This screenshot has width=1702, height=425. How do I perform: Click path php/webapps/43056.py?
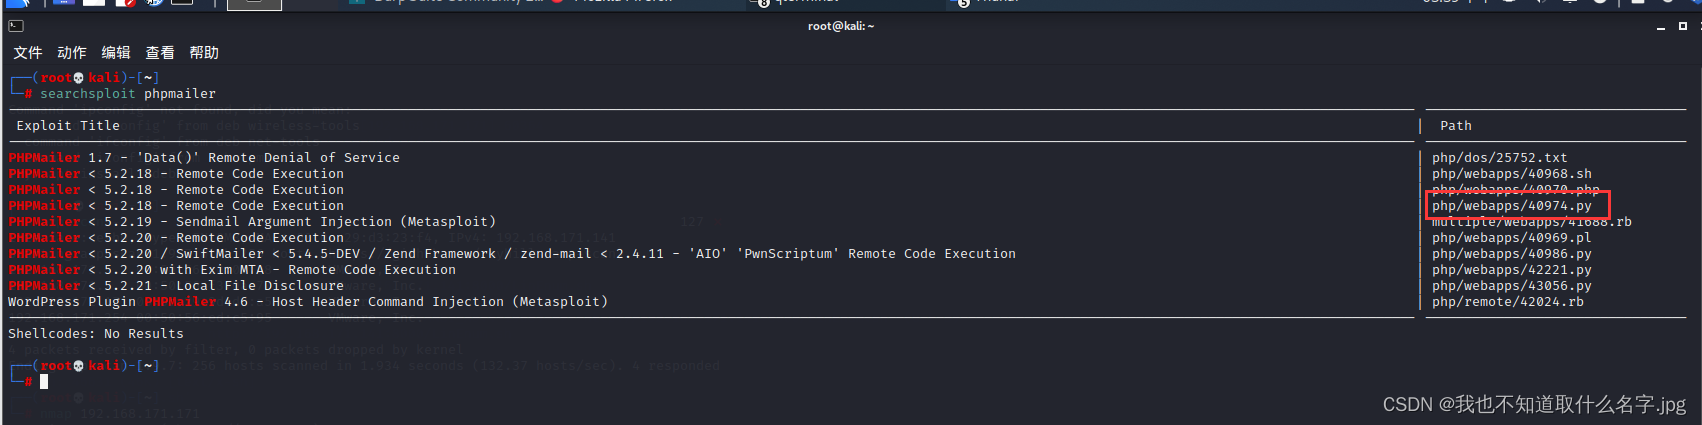(x=1512, y=286)
